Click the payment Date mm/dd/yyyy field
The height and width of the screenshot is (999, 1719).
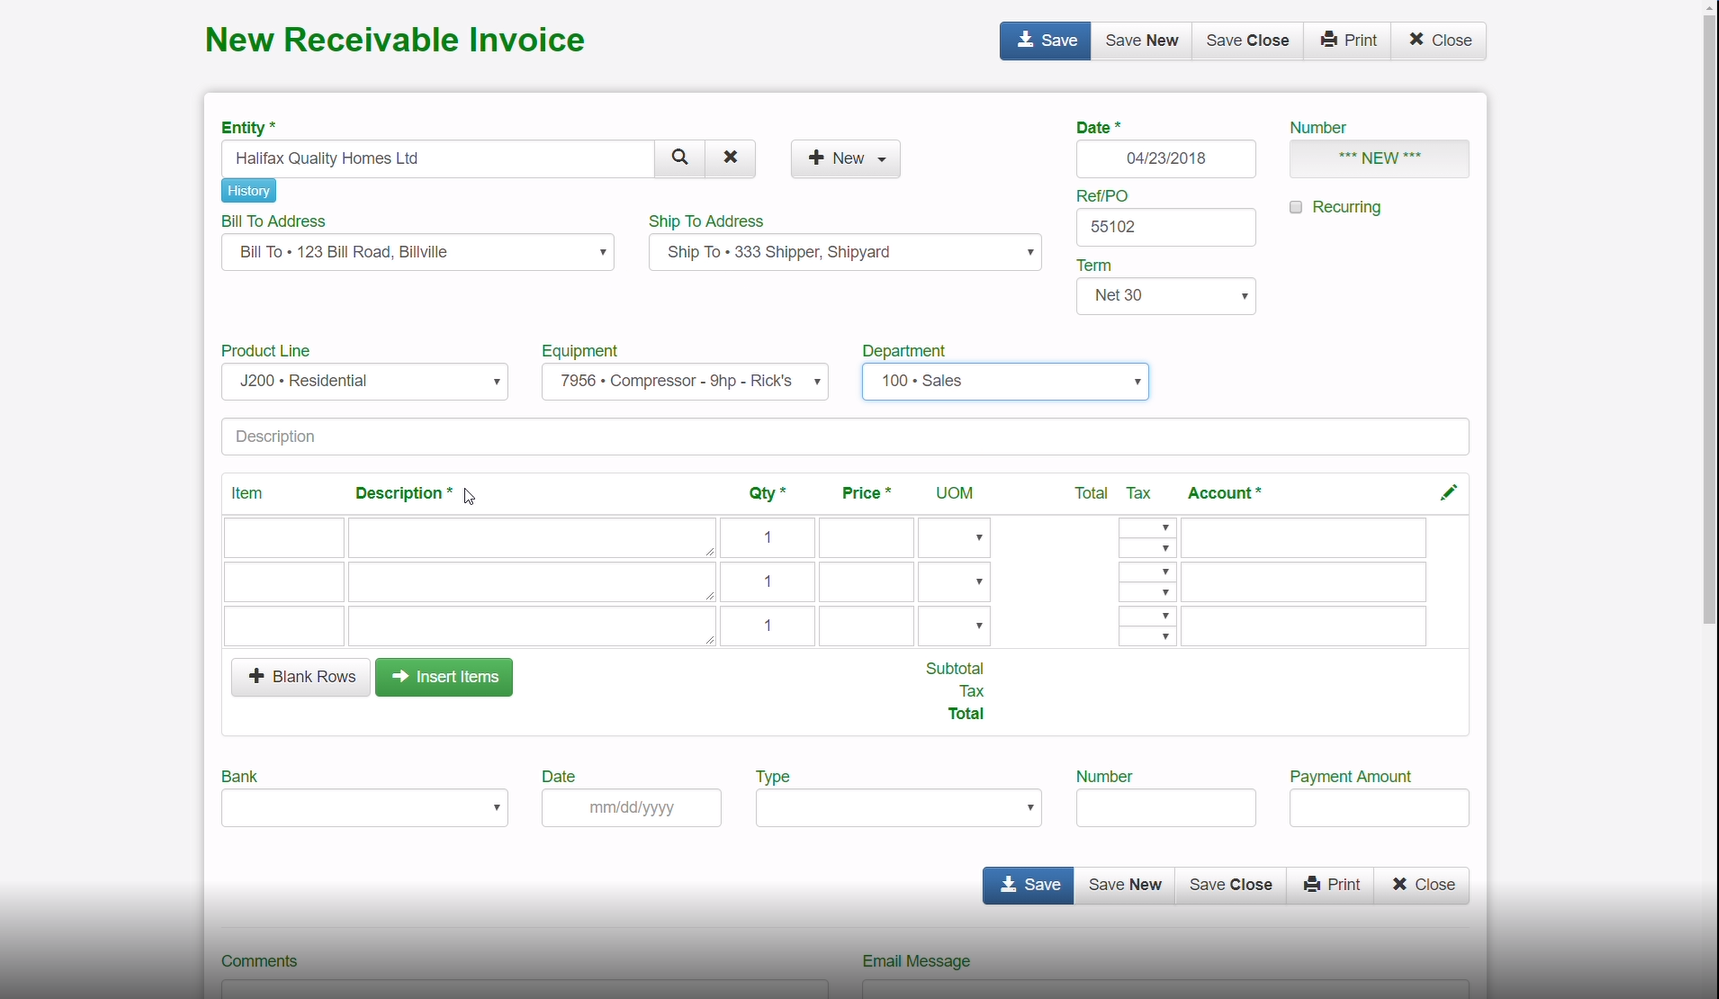632,808
